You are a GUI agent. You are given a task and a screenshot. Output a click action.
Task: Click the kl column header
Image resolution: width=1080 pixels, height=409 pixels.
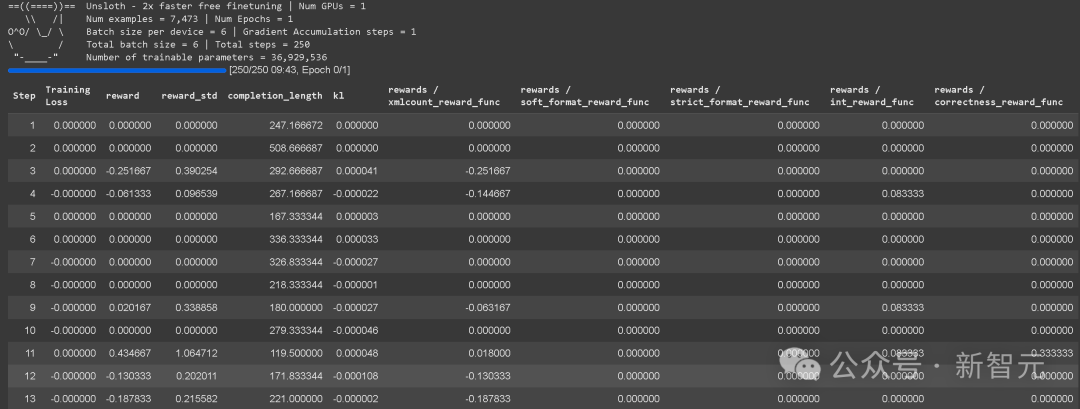click(341, 96)
